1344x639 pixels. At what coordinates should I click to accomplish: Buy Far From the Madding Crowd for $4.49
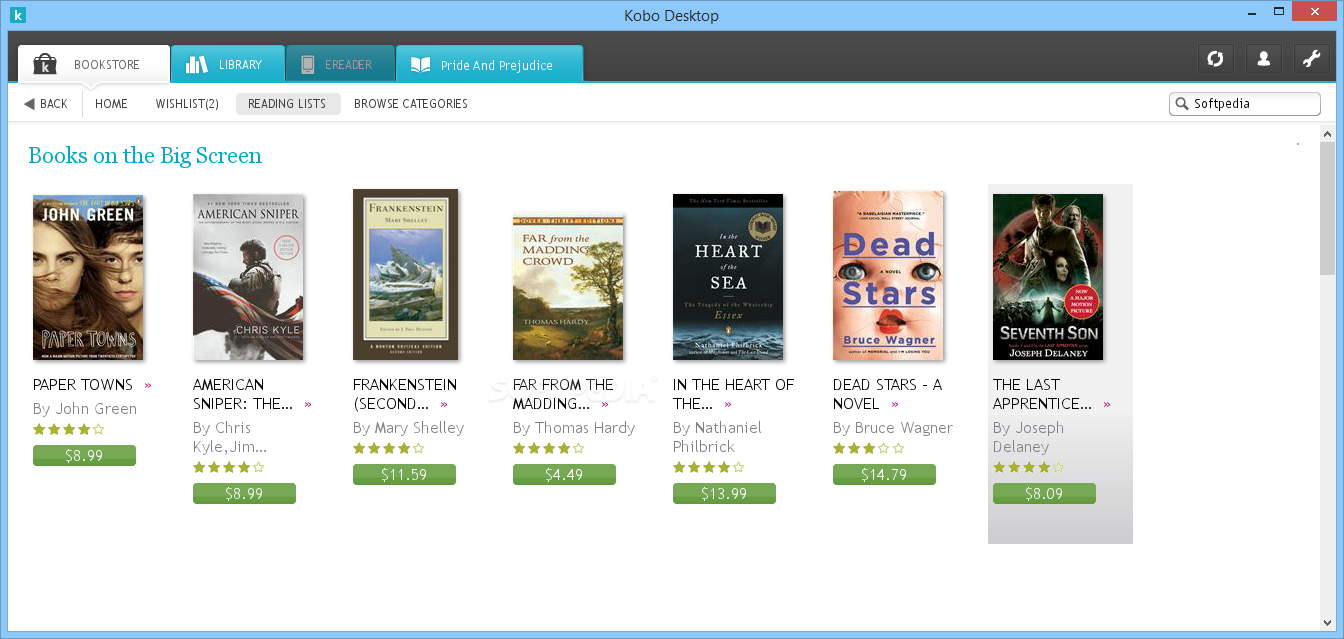[x=564, y=474]
